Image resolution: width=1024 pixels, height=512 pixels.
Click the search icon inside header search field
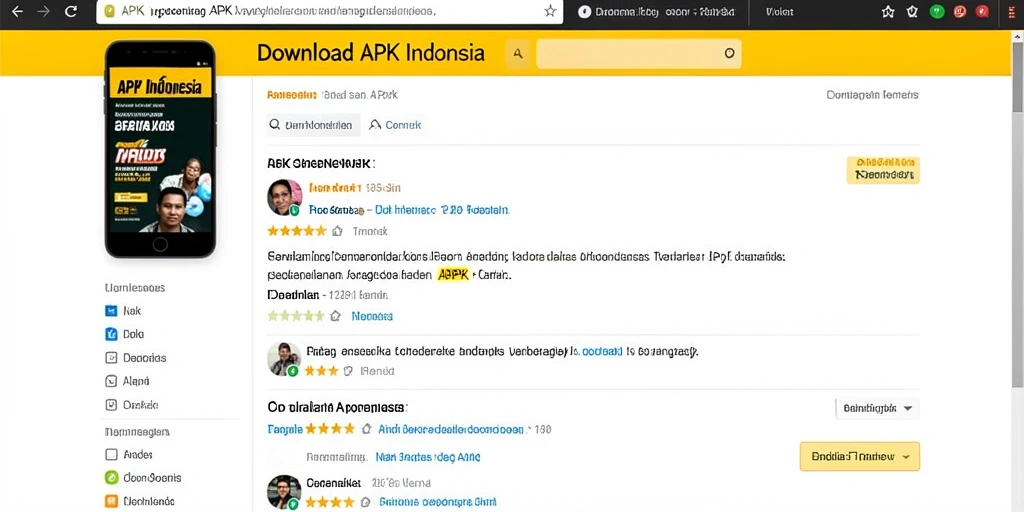pyautogui.click(x=729, y=54)
